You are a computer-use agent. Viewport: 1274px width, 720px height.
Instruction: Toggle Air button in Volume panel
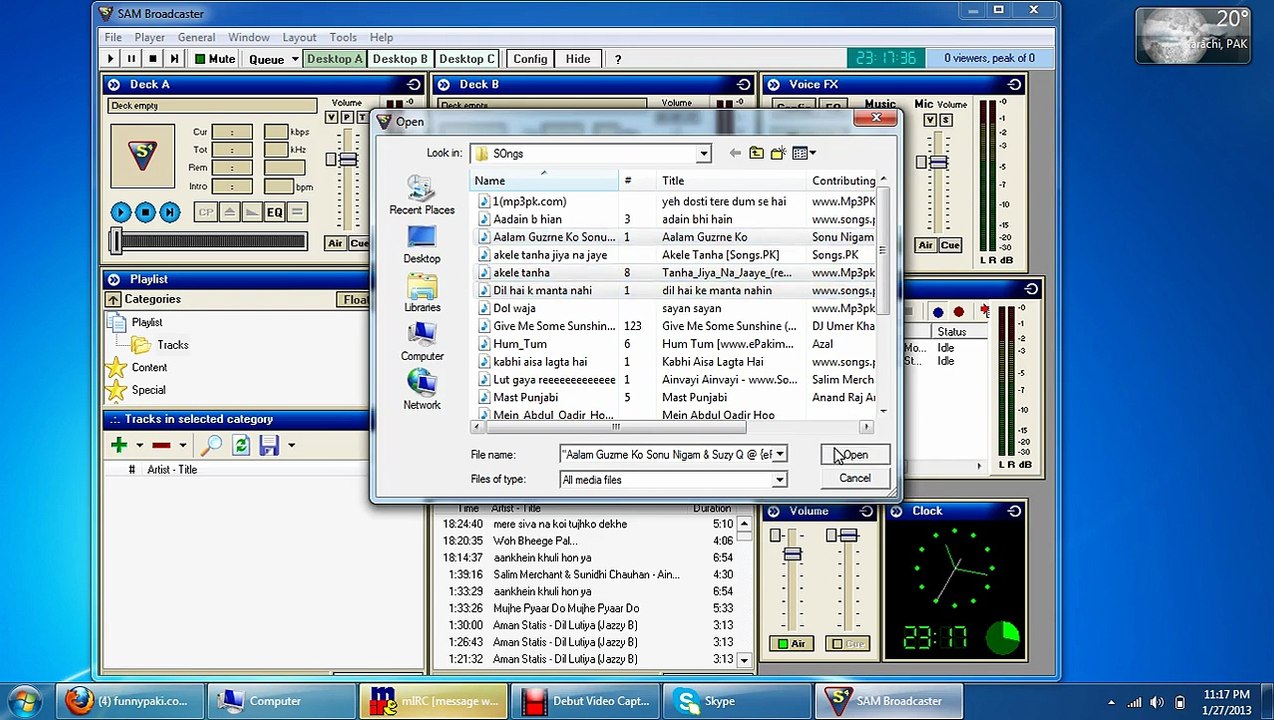tap(791, 643)
